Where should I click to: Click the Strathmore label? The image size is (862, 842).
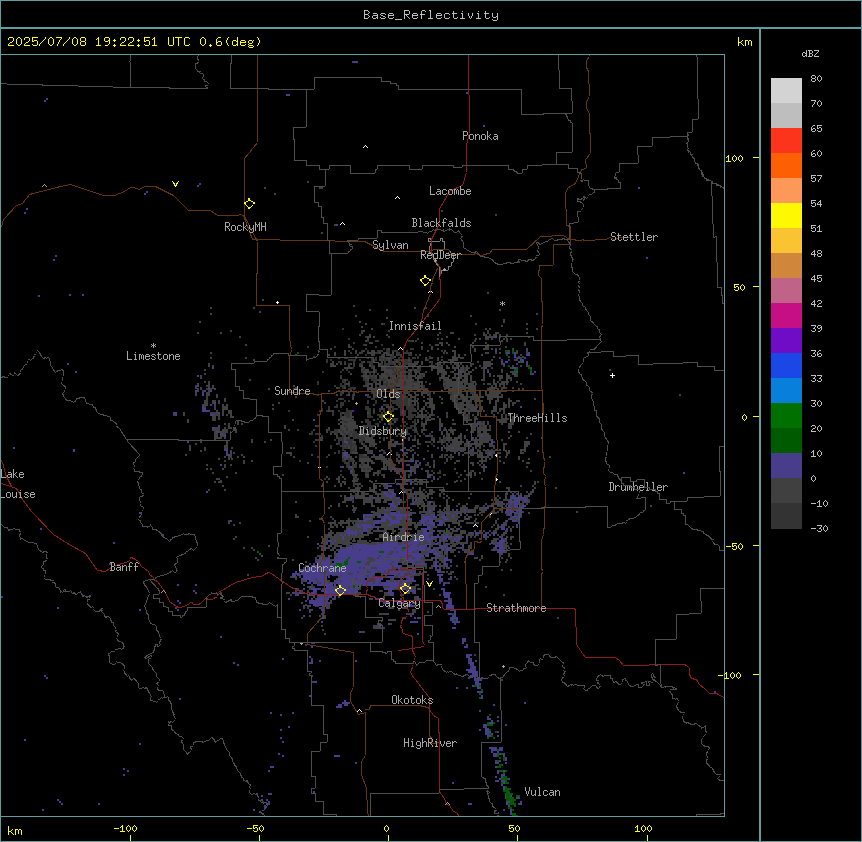[516, 608]
